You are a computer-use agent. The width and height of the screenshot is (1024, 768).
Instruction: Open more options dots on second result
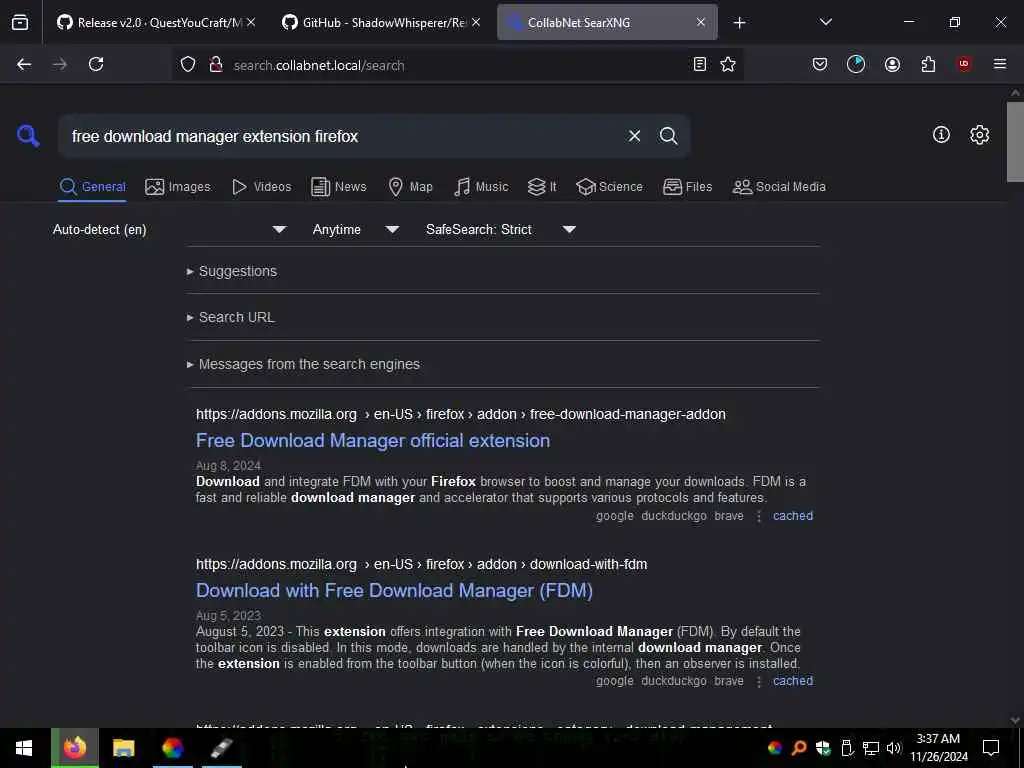pyautogui.click(x=759, y=682)
